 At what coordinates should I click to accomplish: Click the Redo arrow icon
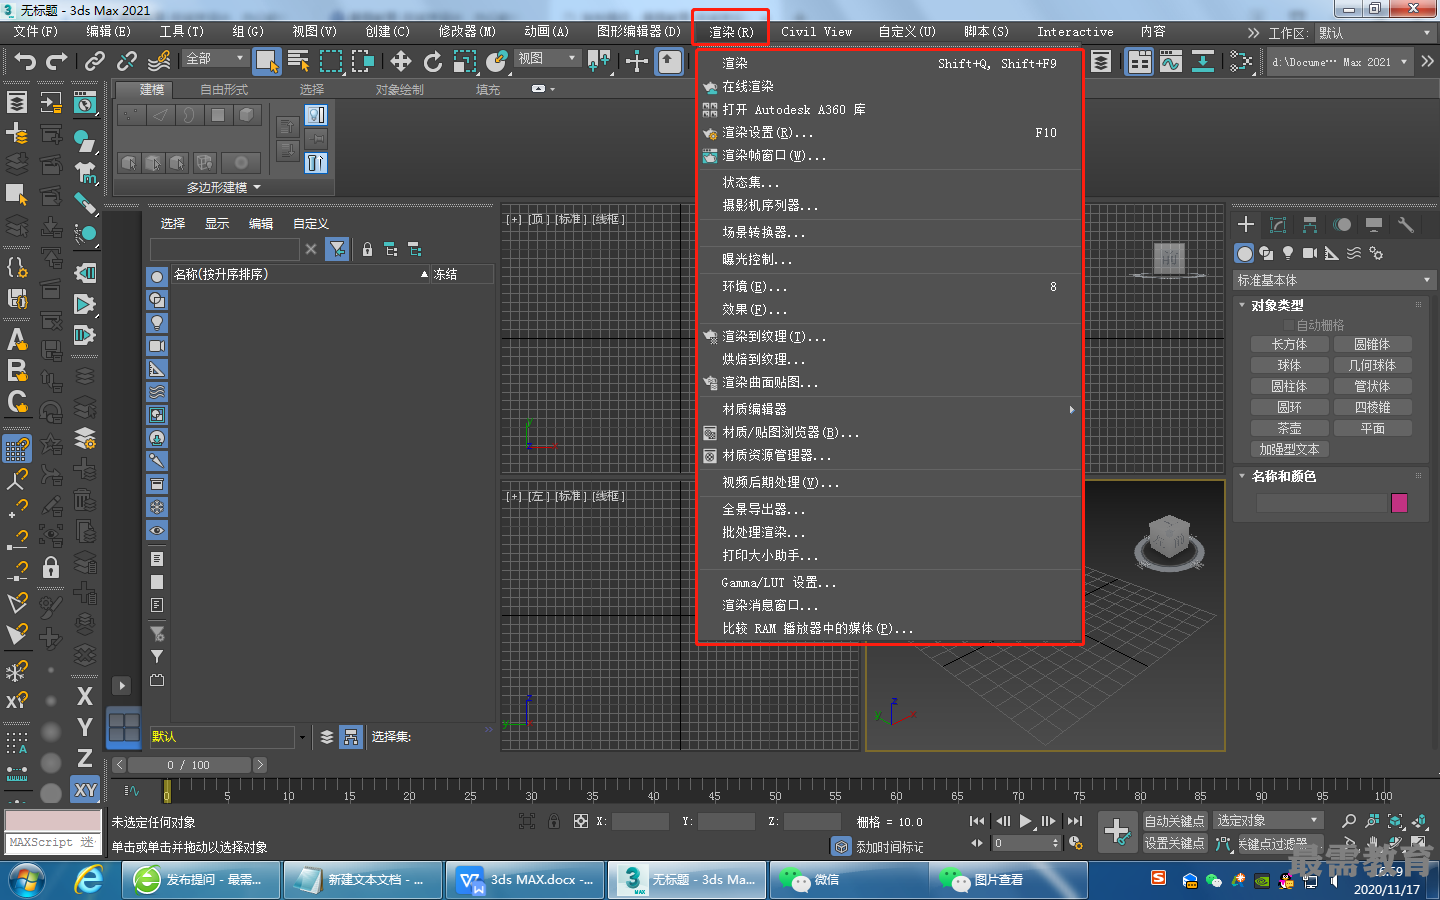click(57, 62)
